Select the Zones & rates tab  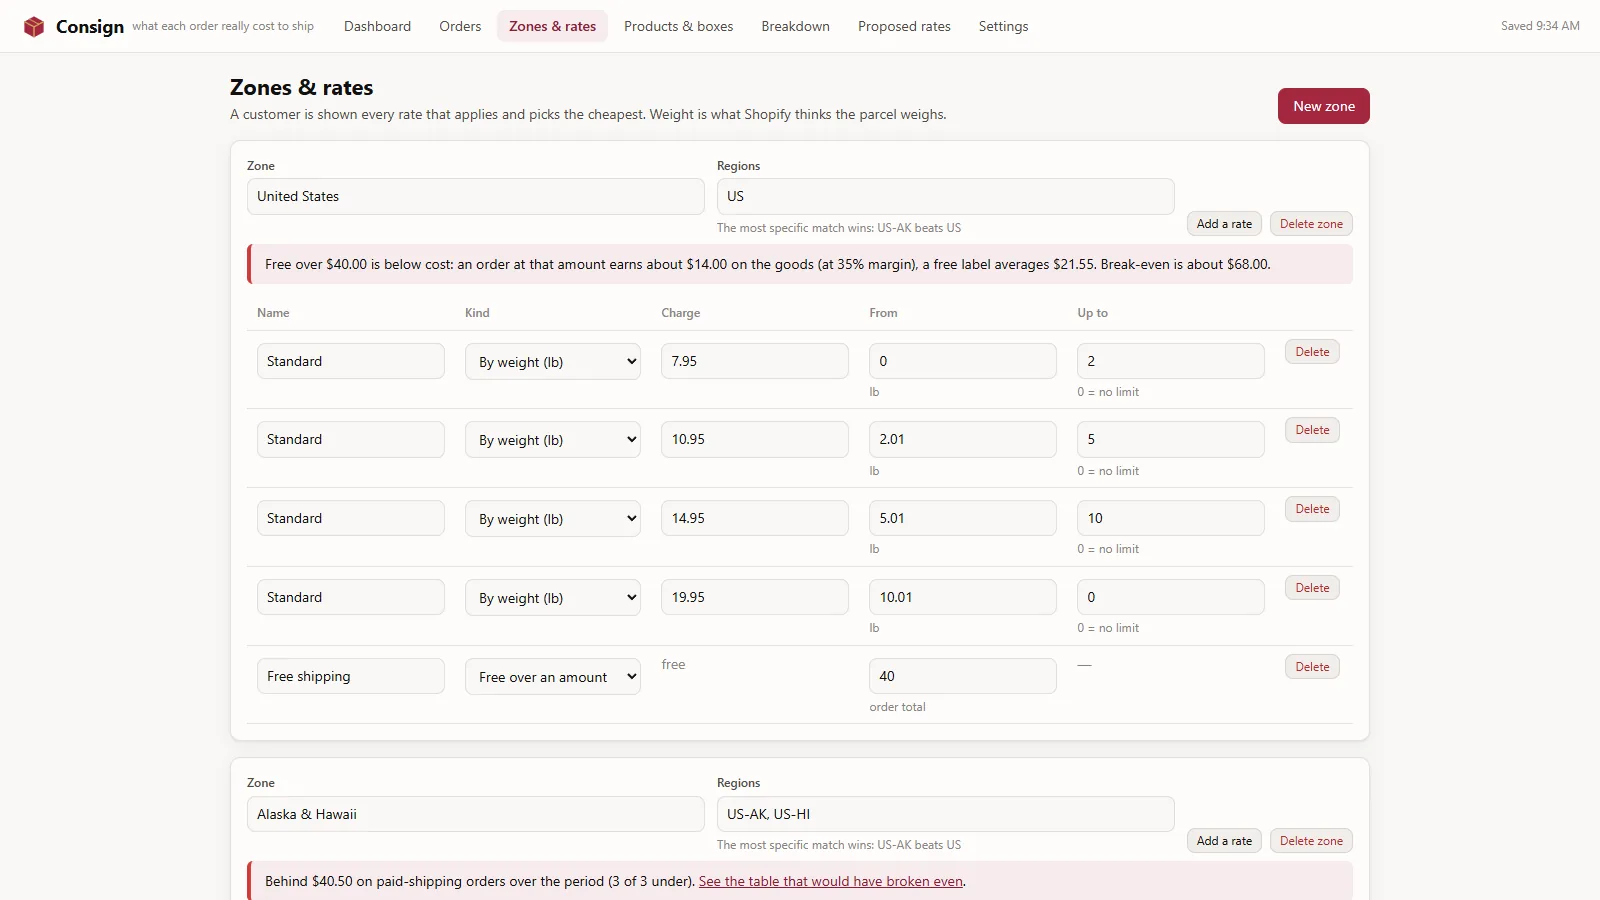552,26
